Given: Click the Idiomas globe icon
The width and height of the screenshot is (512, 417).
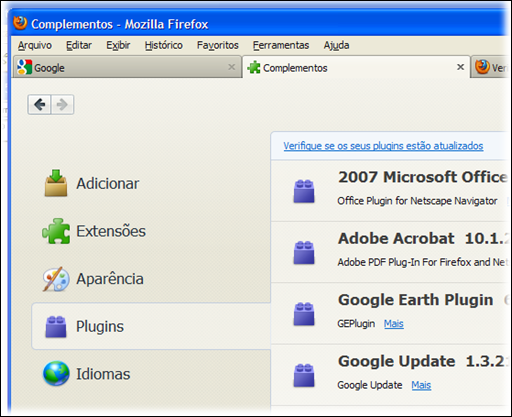Looking at the screenshot, I should (56, 373).
